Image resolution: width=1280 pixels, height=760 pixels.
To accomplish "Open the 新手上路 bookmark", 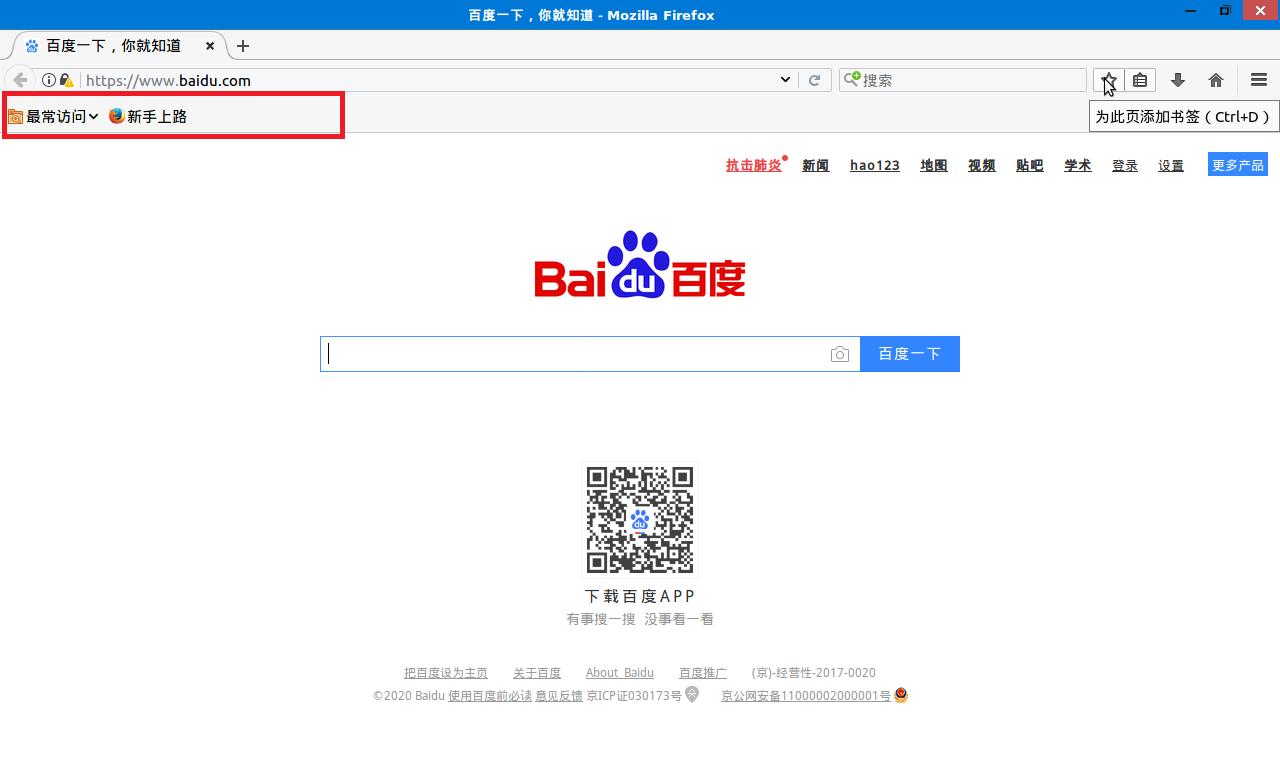I will pos(148,116).
